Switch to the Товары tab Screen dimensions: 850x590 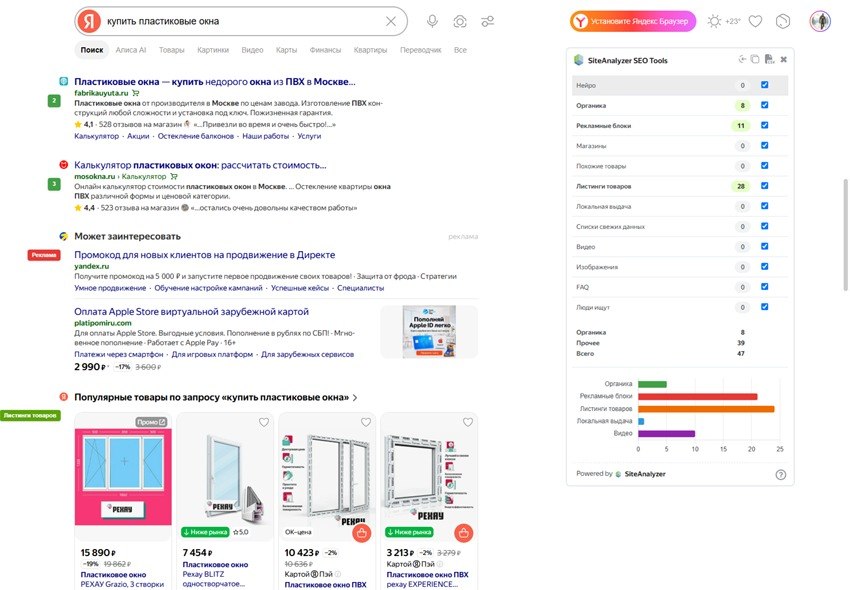coord(171,50)
